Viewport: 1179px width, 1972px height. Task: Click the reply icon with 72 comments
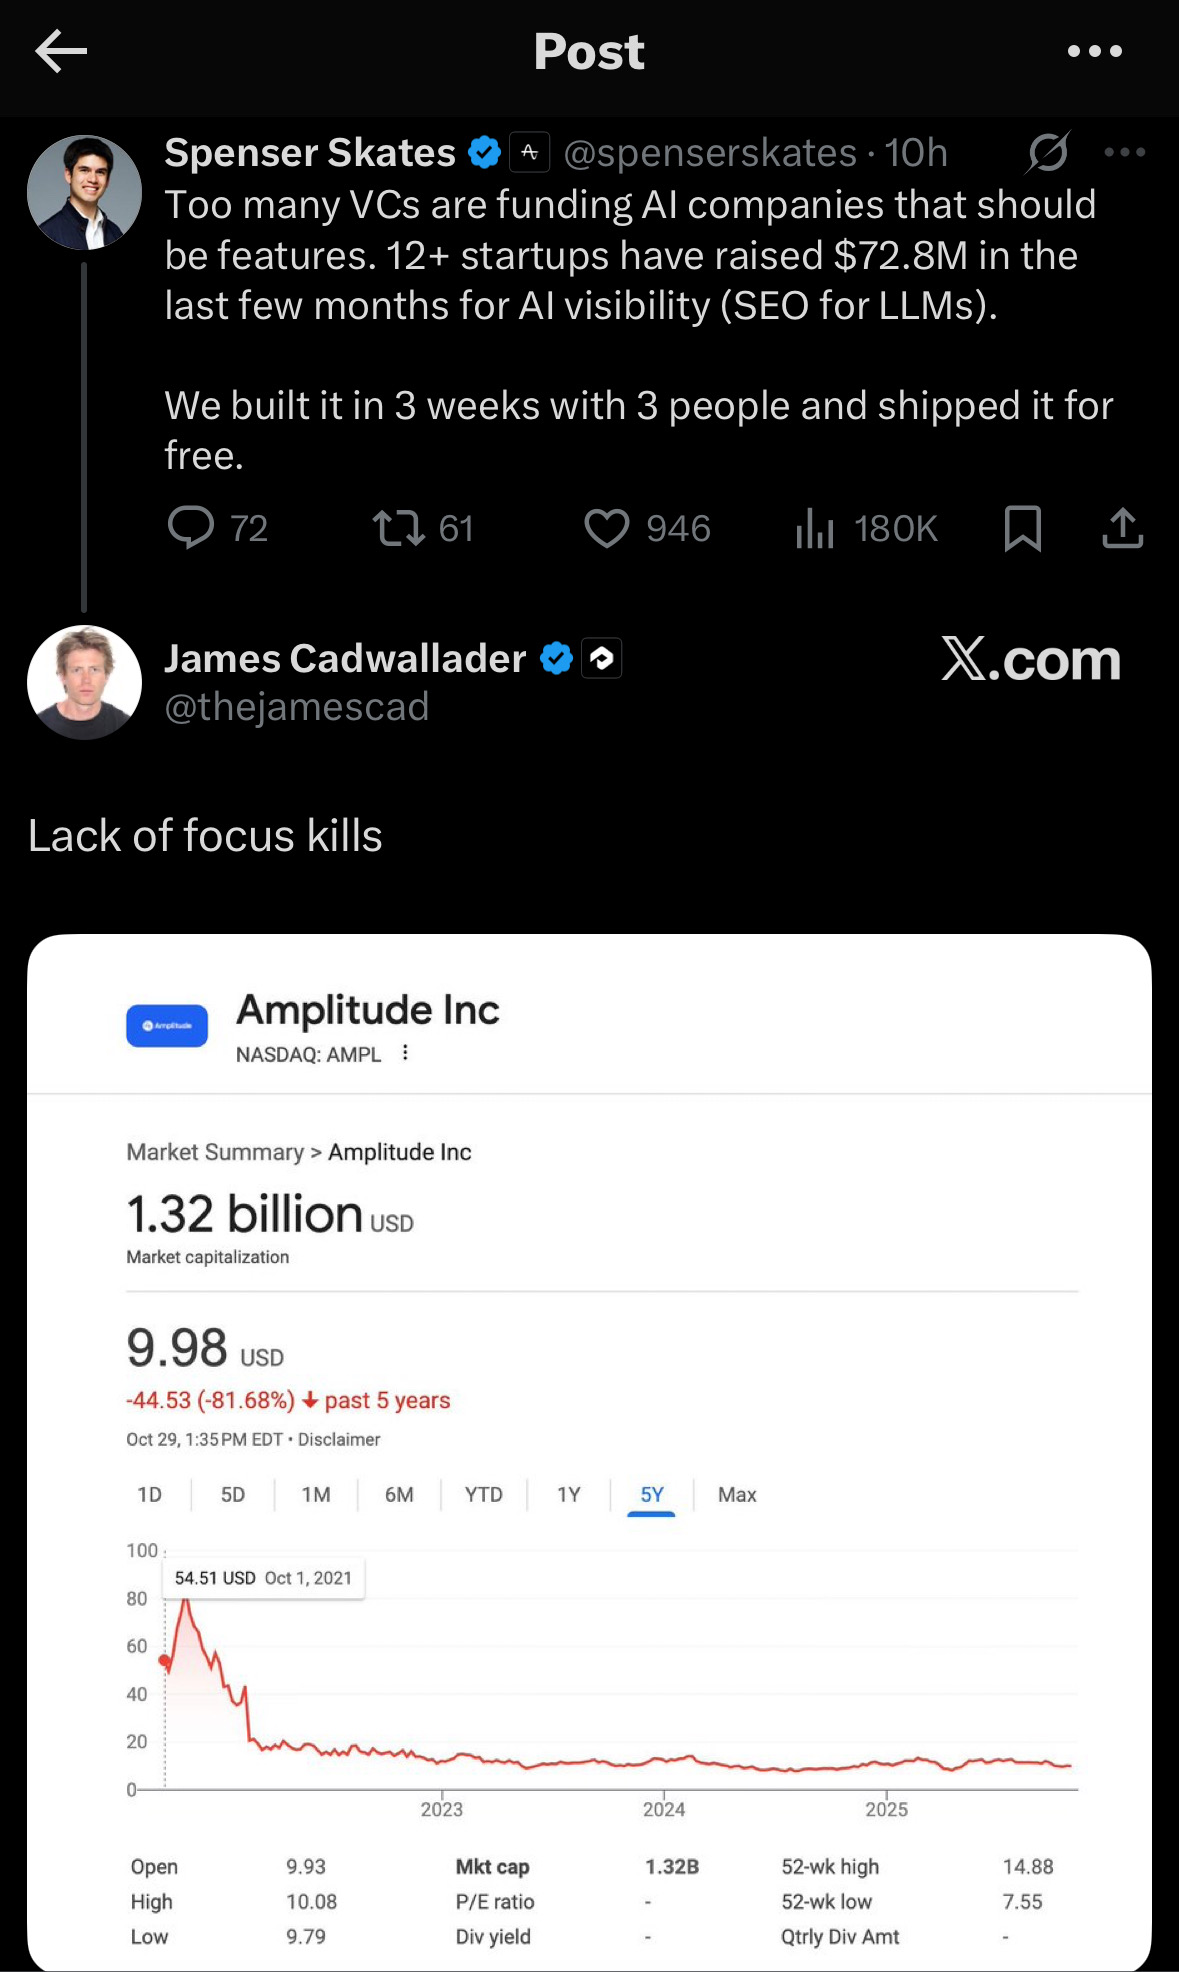190,527
